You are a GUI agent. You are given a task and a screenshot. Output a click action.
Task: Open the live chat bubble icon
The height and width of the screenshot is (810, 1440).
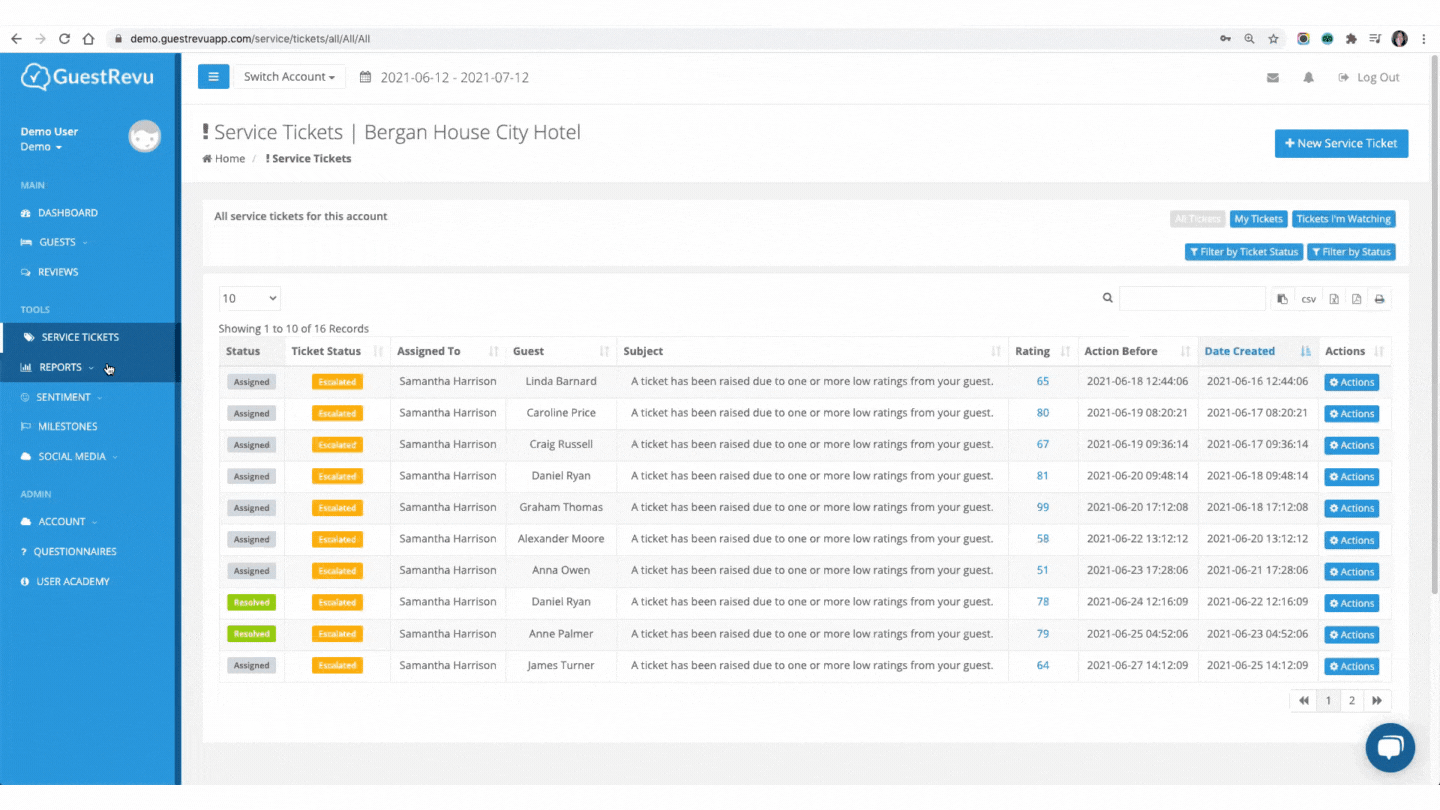click(x=1390, y=748)
